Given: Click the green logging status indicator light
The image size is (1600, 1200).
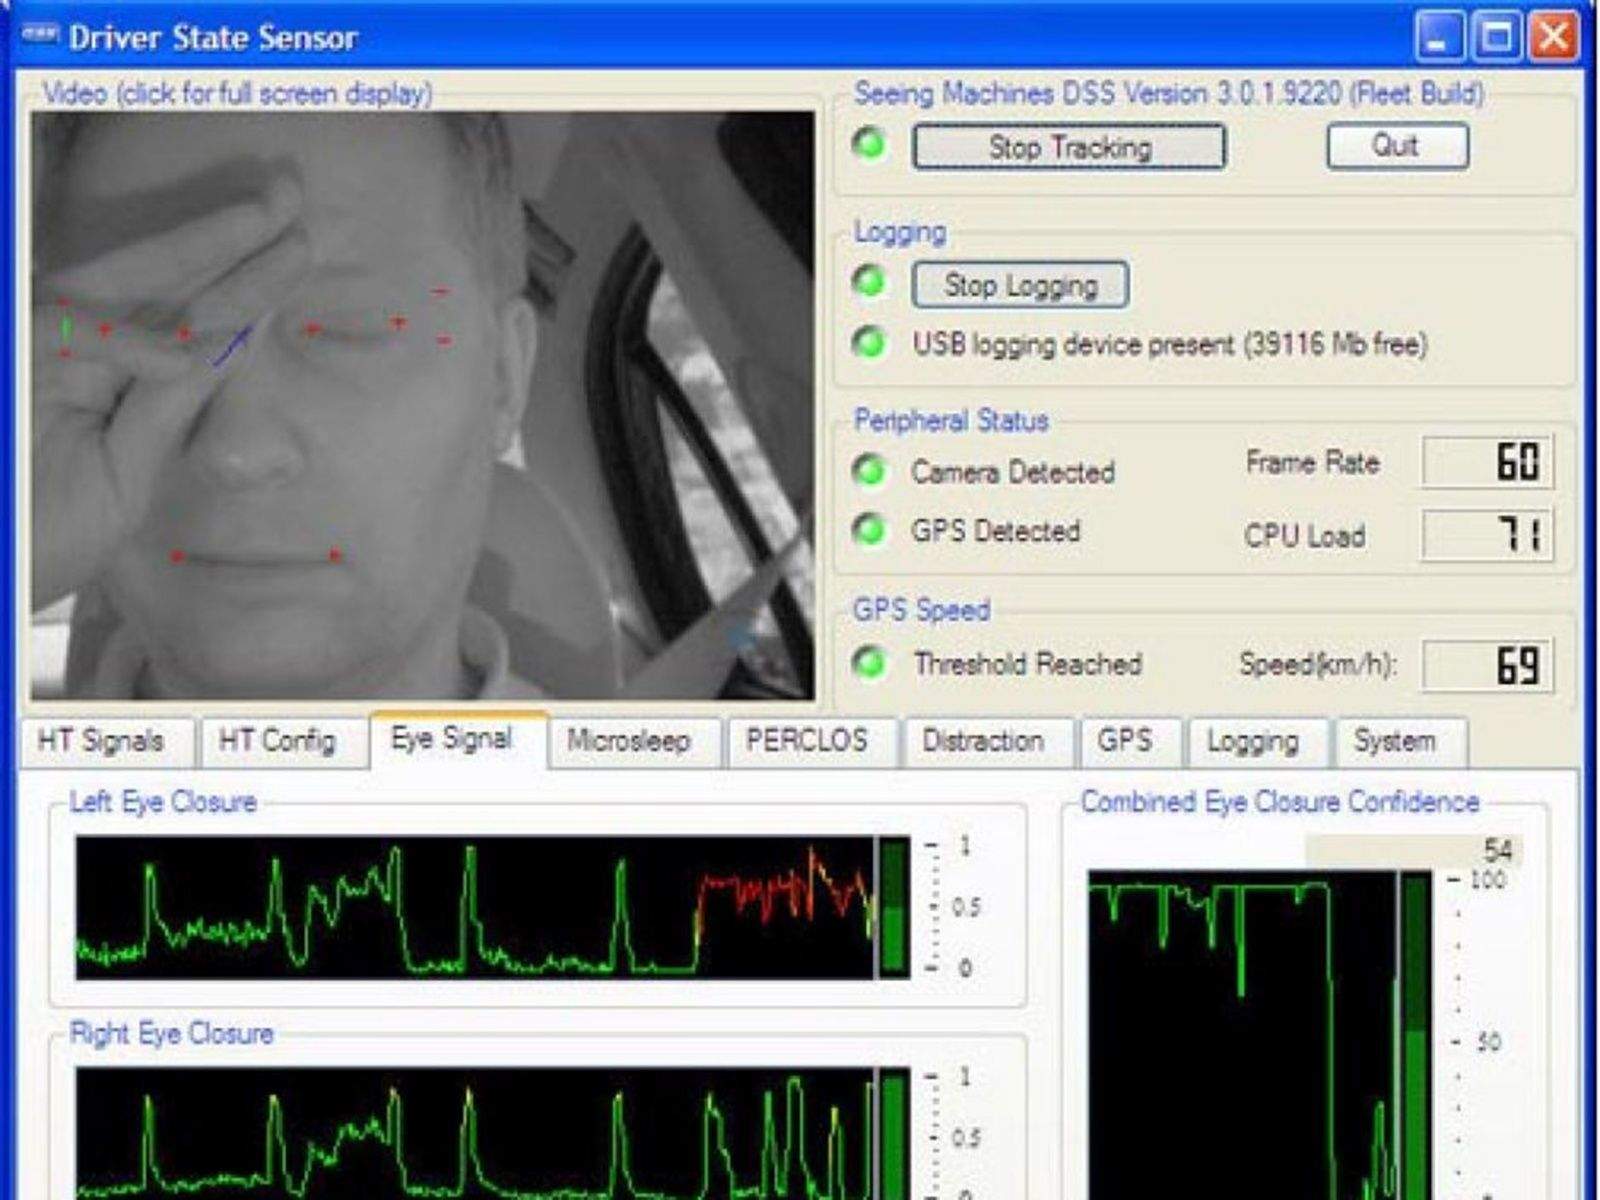Looking at the screenshot, I should click(869, 282).
